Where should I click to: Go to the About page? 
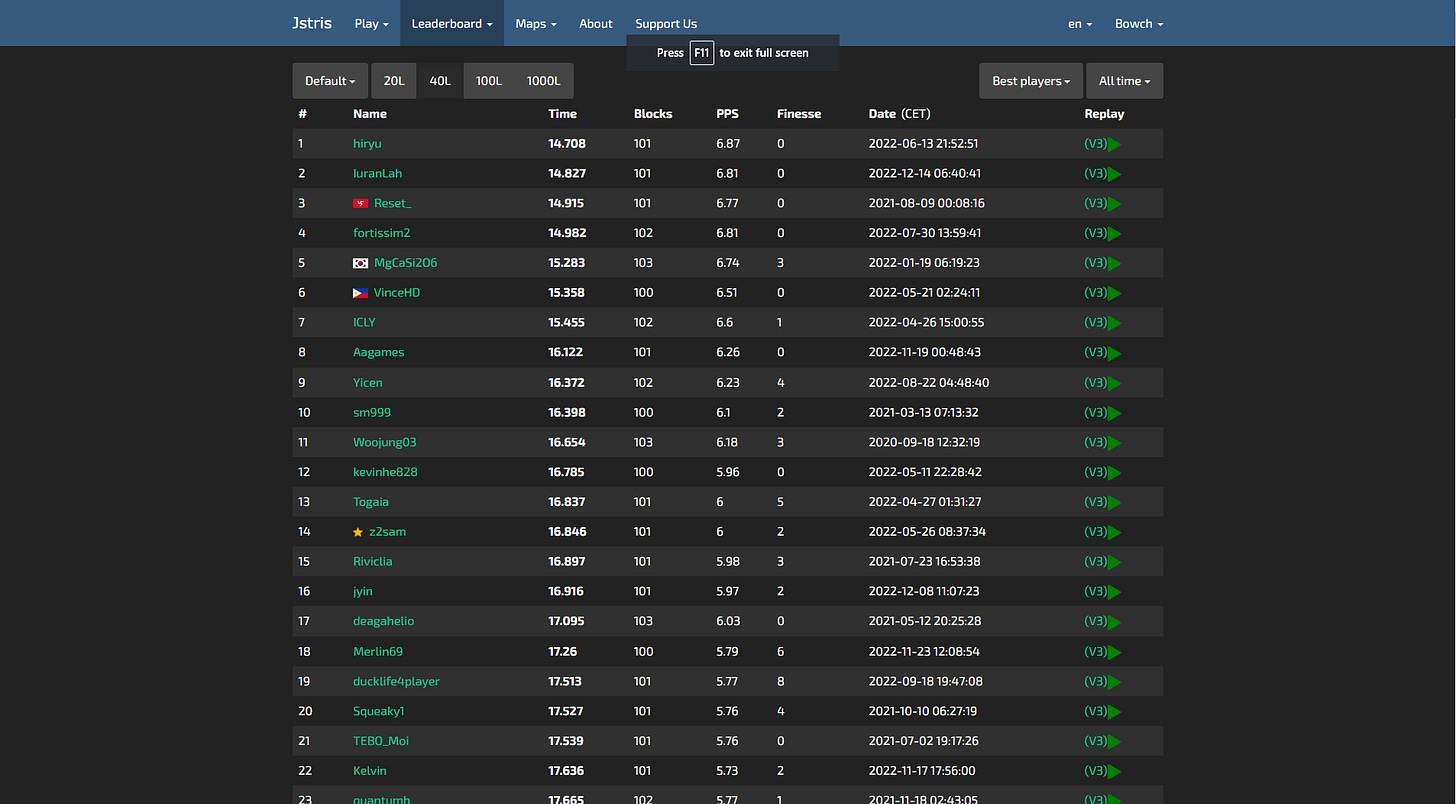click(595, 23)
